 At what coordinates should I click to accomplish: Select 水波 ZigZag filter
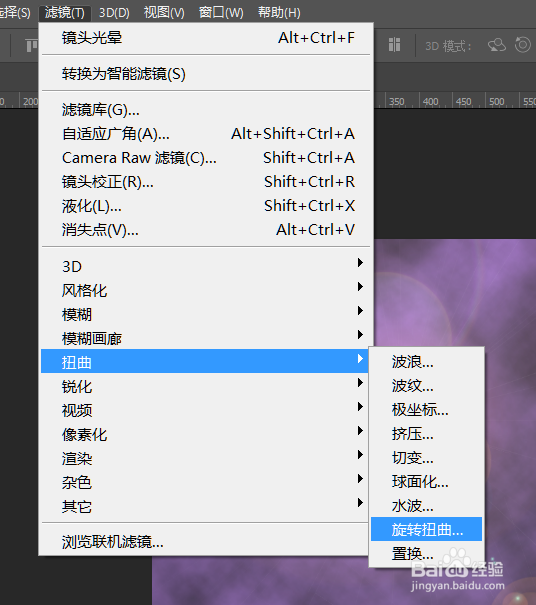coord(426,505)
